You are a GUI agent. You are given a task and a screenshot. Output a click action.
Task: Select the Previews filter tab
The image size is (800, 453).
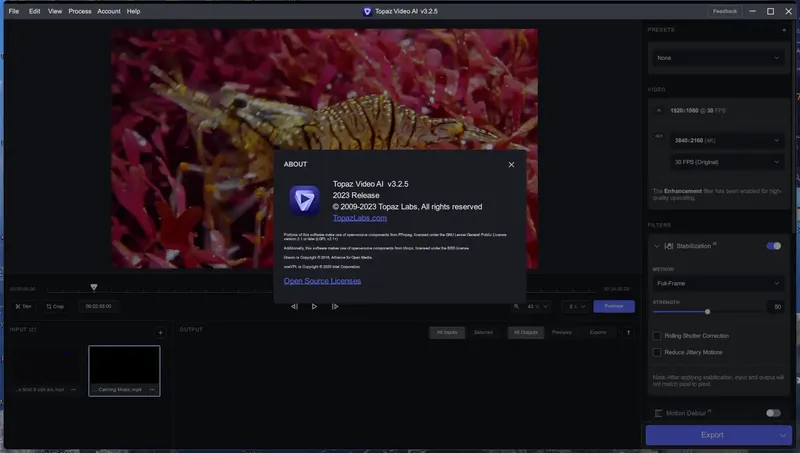click(x=562, y=333)
